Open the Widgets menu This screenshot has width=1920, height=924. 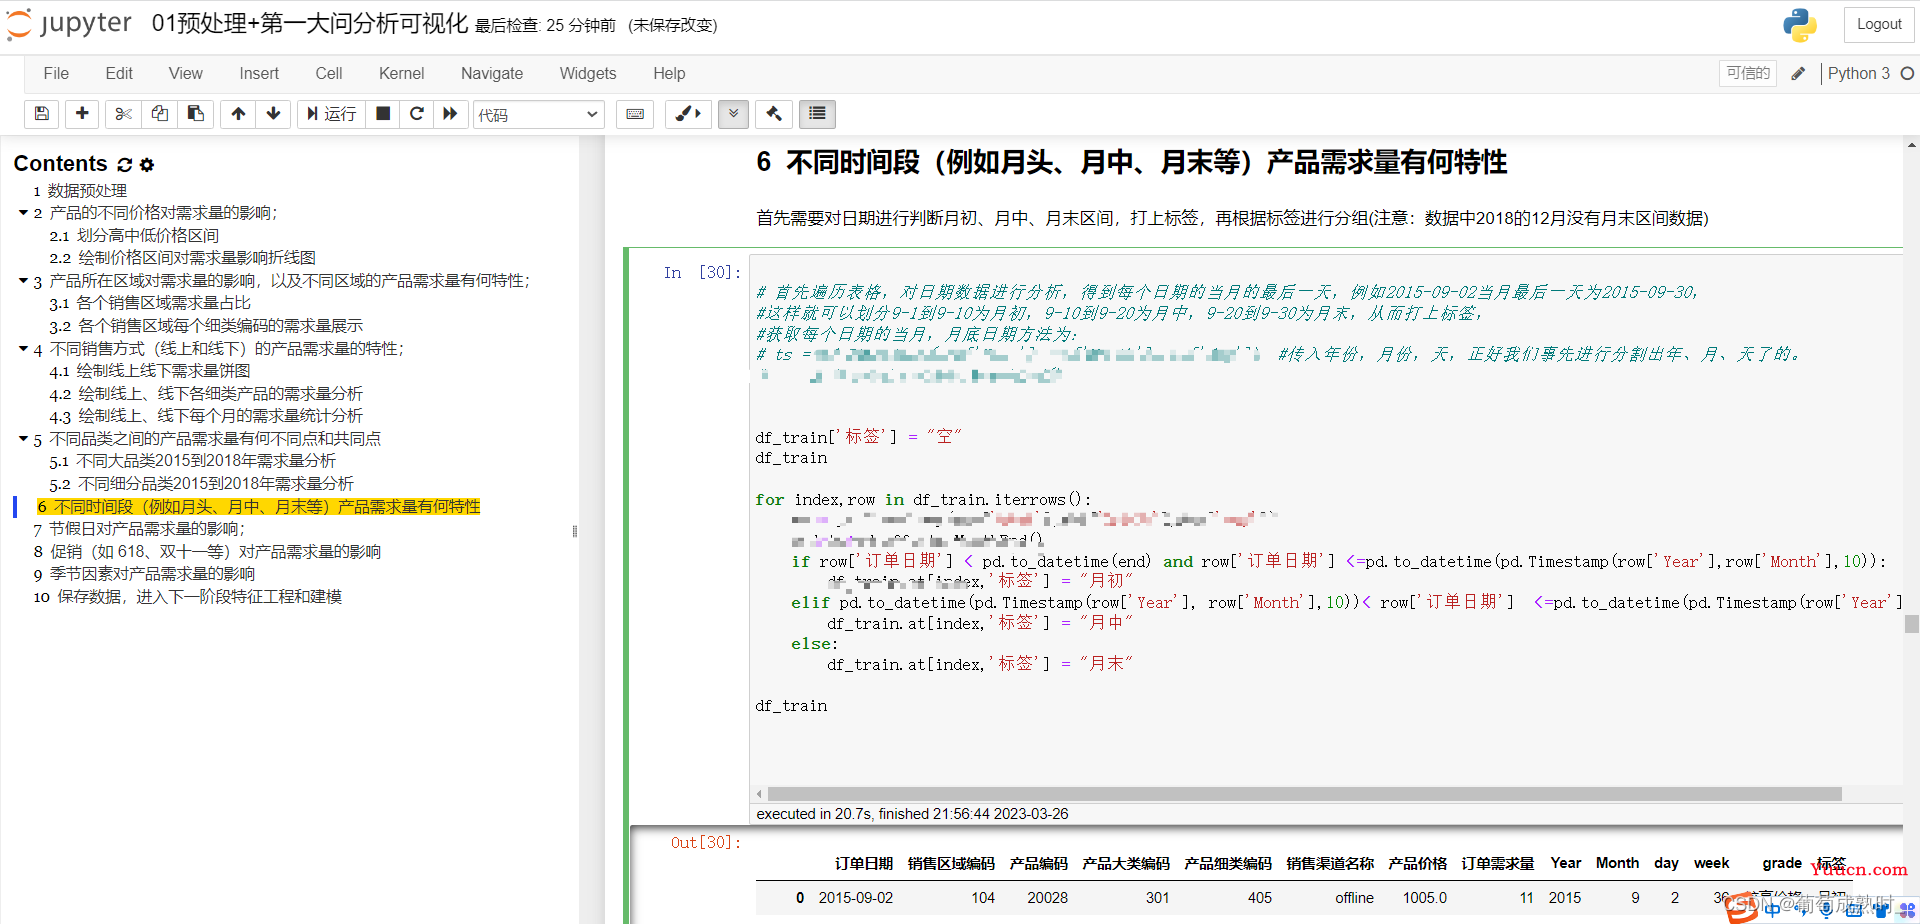(x=588, y=73)
